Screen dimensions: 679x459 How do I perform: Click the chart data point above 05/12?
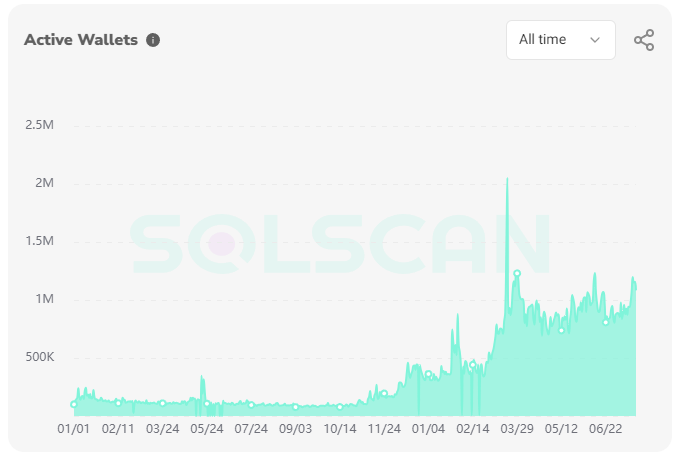click(561, 330)
